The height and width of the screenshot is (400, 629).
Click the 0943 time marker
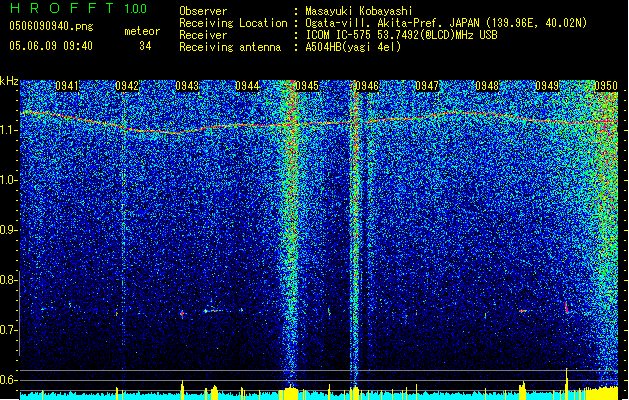coord(187,86)
